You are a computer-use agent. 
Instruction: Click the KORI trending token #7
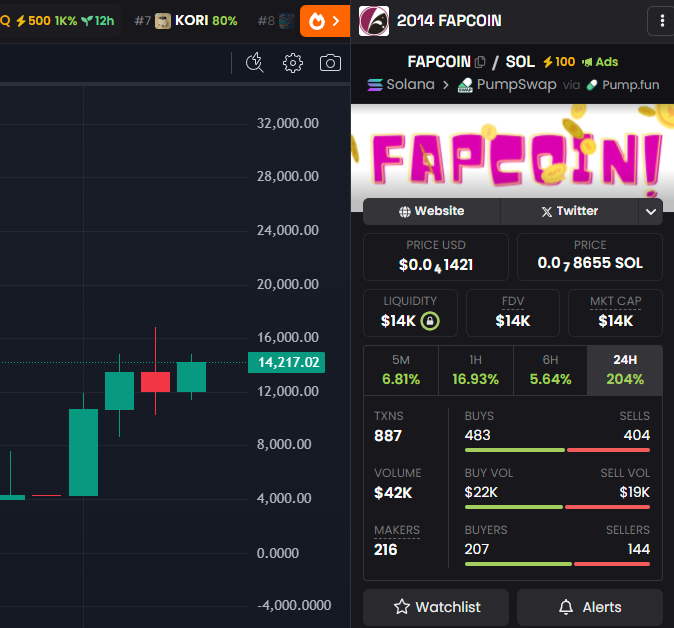pyautogui.click(x=186, y=21)
